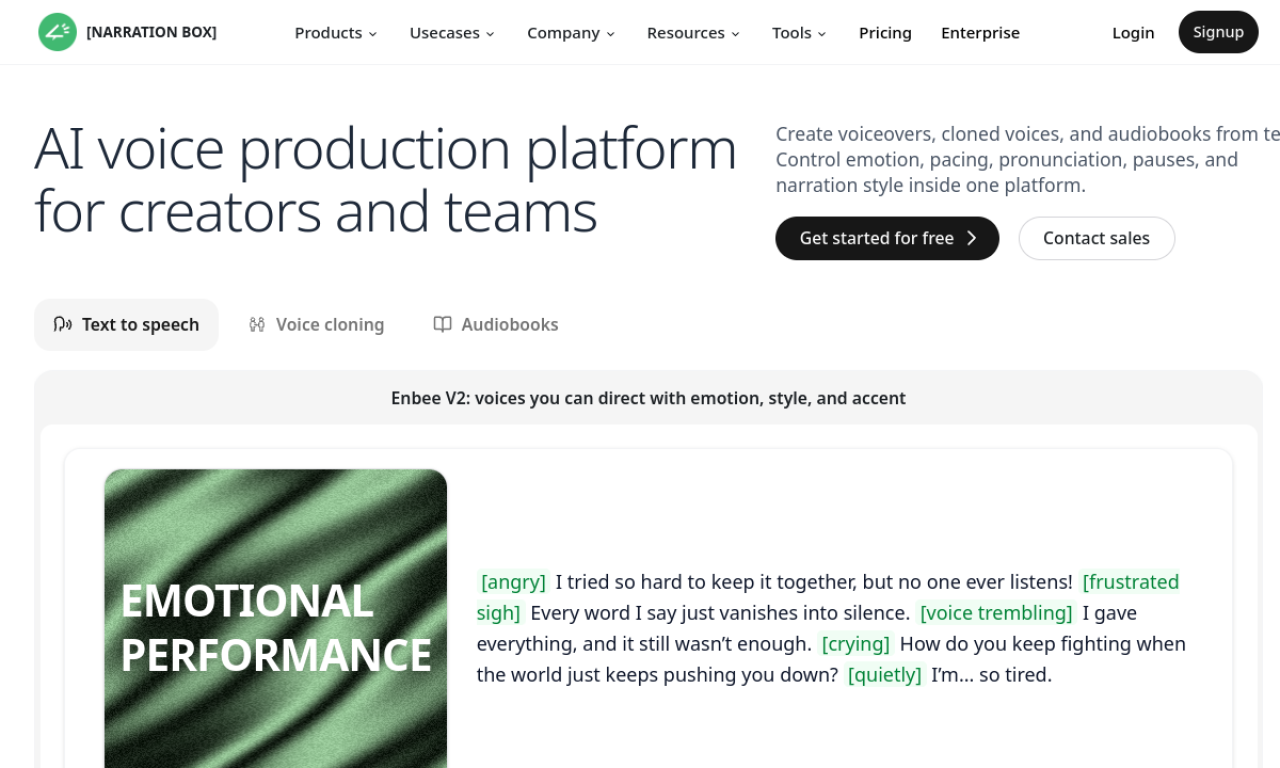Switch to the Audiobooks tab
The image size is (1280, 768).
click(496, 324)
